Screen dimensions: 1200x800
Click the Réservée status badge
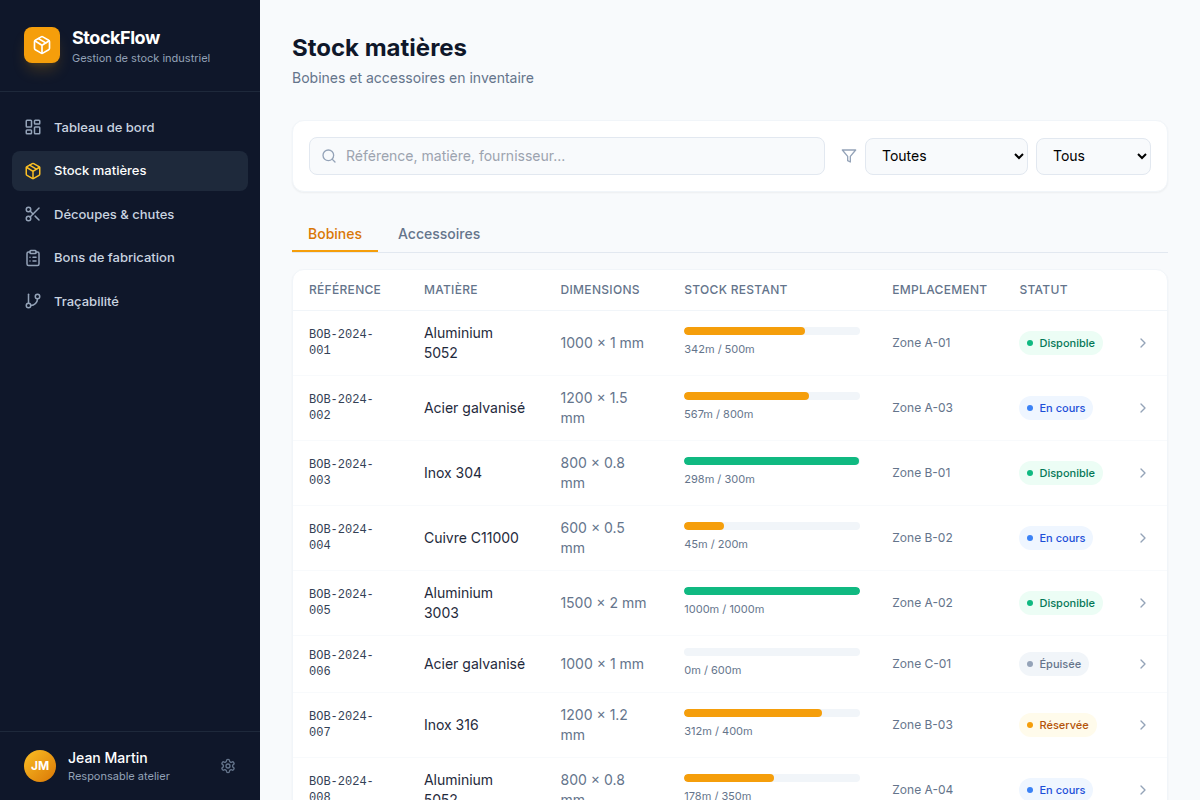[1058, 725]
